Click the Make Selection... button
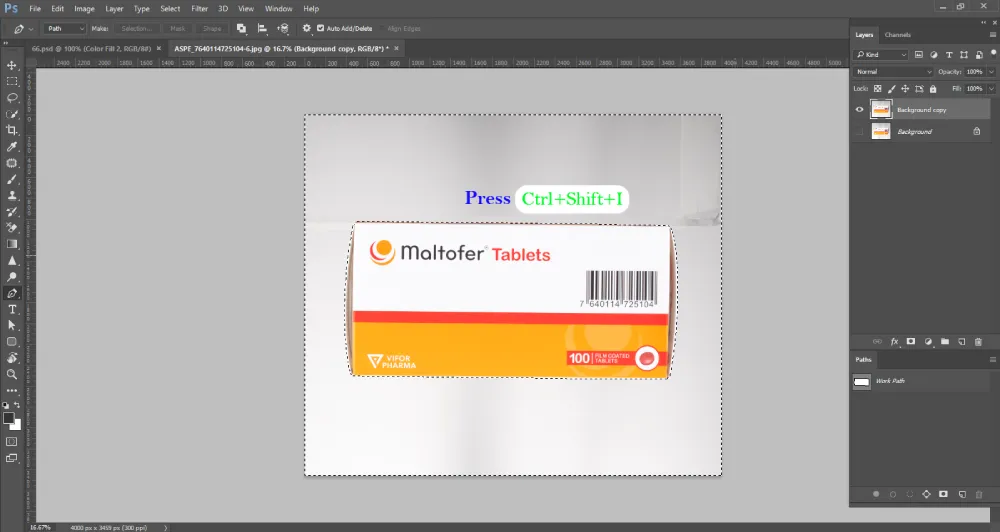 (x=136, y=29)
